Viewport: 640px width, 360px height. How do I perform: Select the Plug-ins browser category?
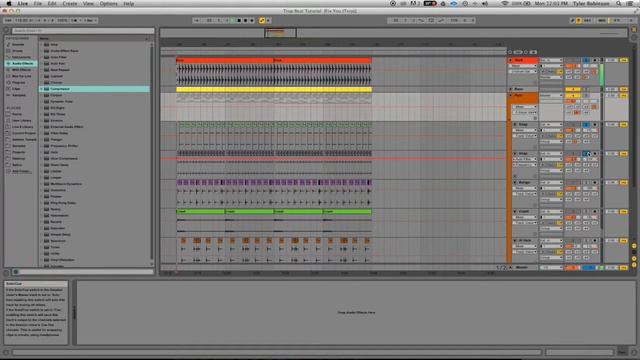tap(21, 82)
